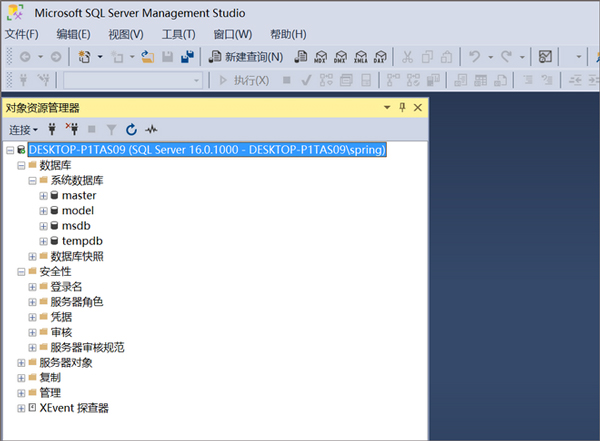Click the Open File folder icon
Screen dimensions: 600x441
[147, 57]
